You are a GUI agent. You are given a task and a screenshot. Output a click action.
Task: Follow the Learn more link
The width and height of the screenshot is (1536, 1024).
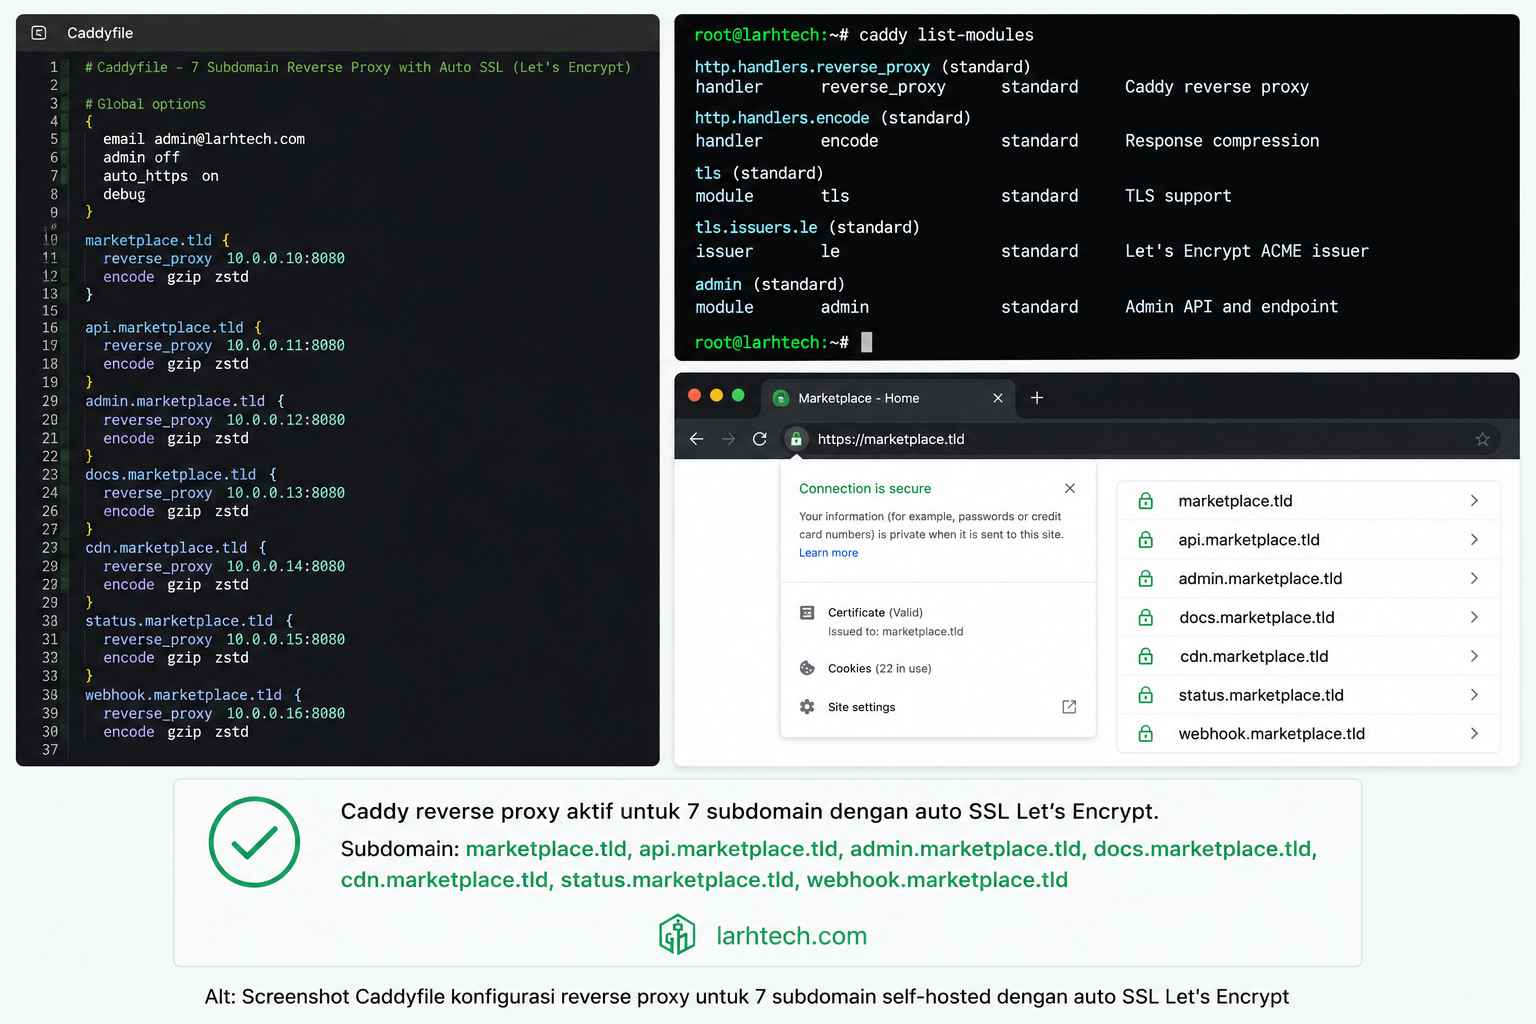(828, 553)
